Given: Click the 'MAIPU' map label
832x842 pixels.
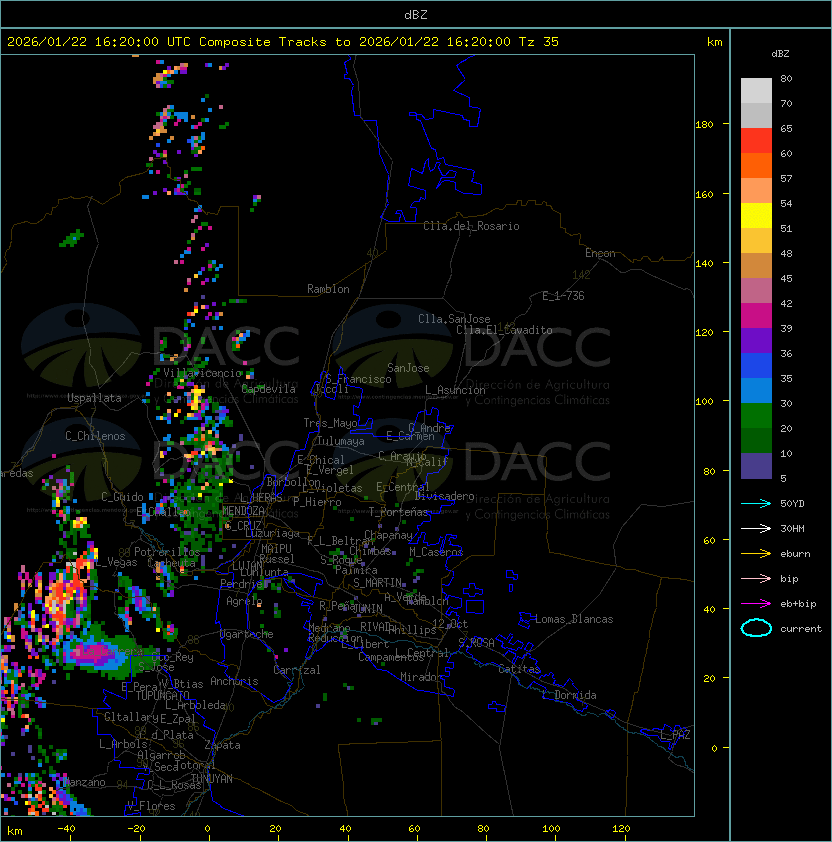Looking at the screenshot, I should click(x=276, y=549).
